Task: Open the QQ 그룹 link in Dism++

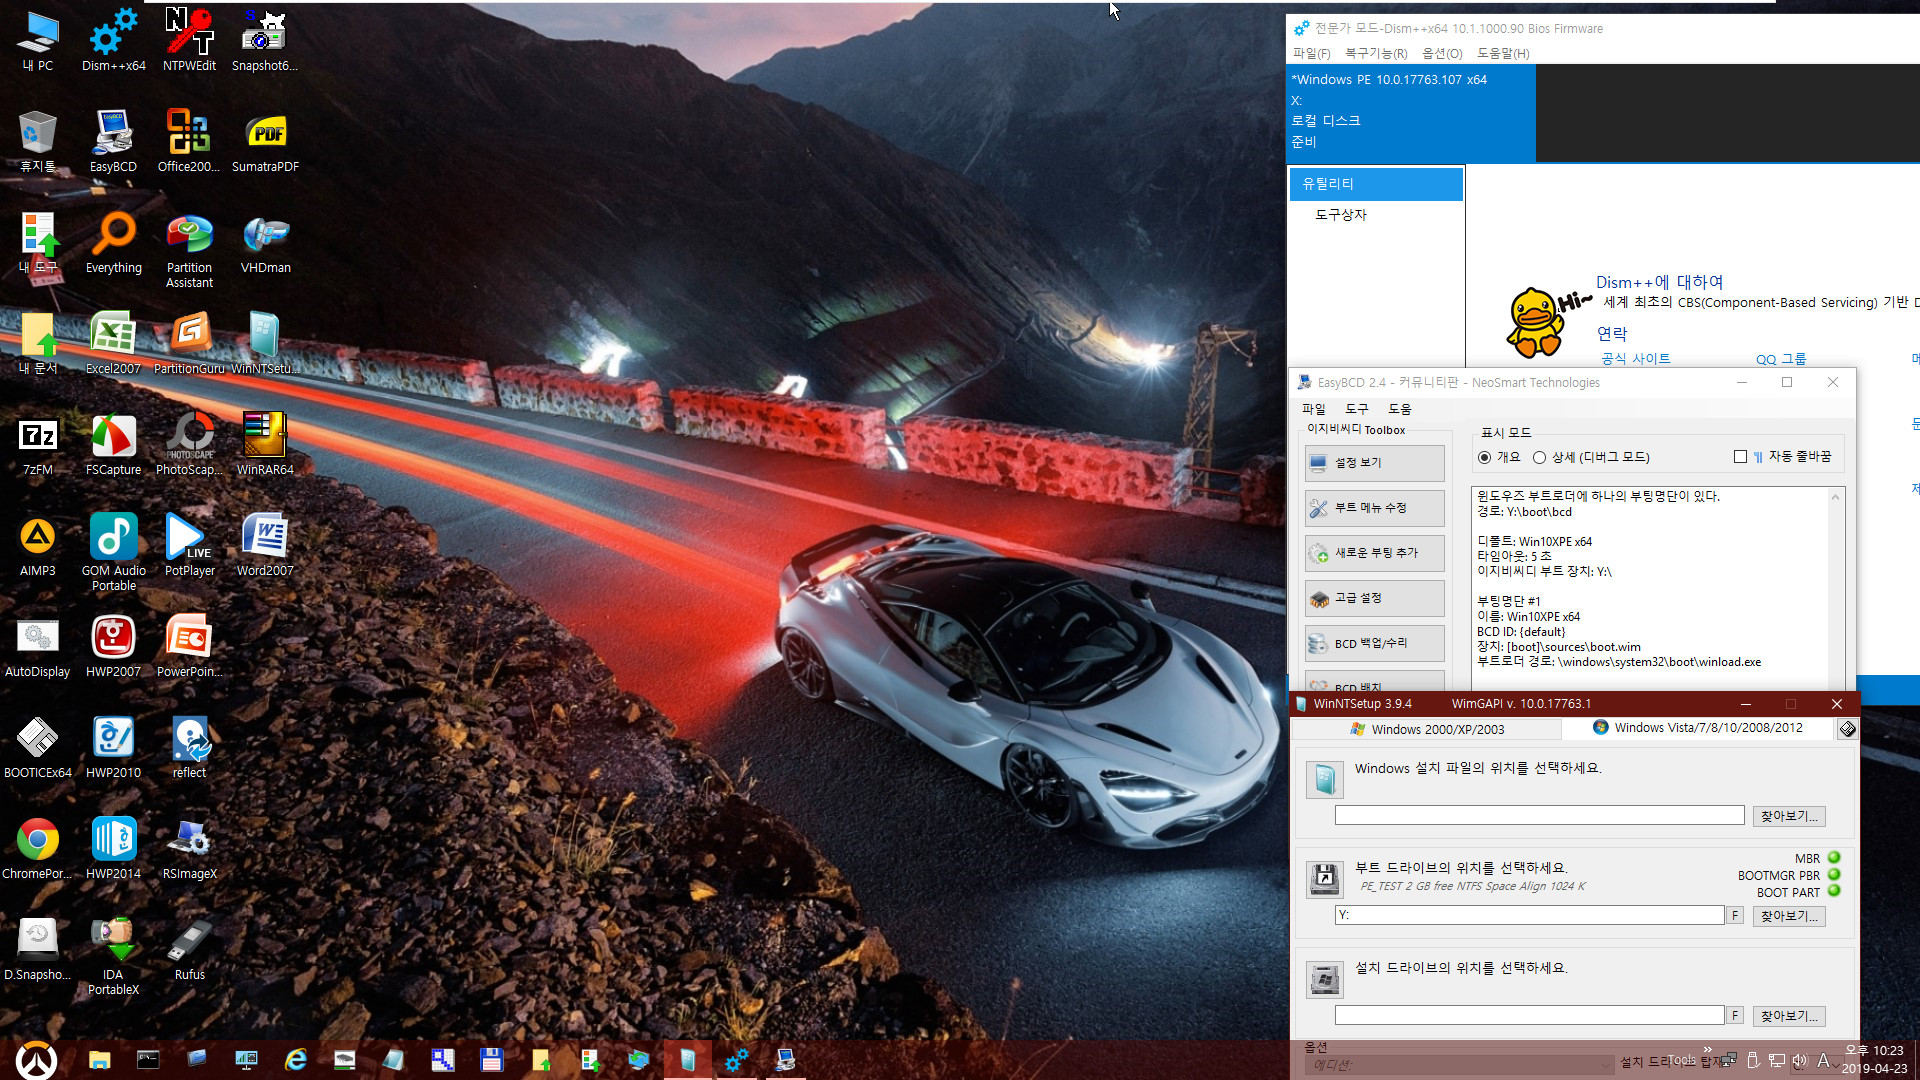Action: pyautogui.click(x=1780, y=359)
